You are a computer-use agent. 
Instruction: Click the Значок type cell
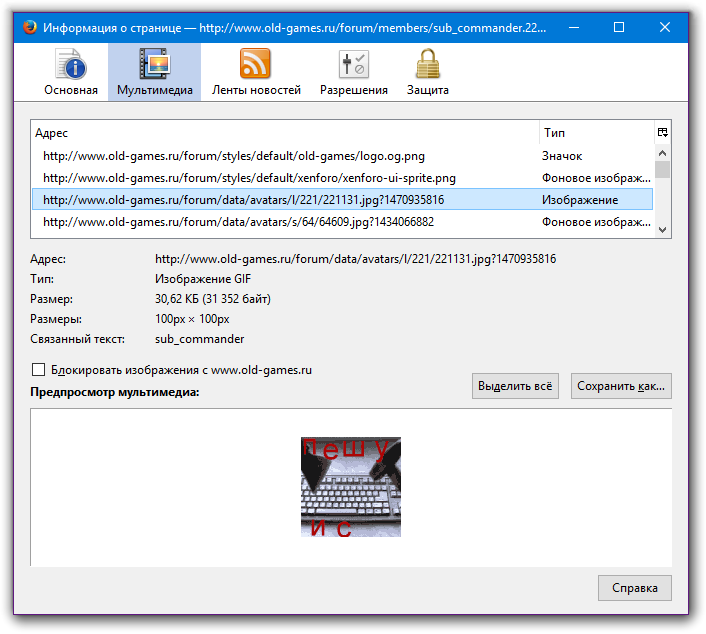[x=561, y=156]
